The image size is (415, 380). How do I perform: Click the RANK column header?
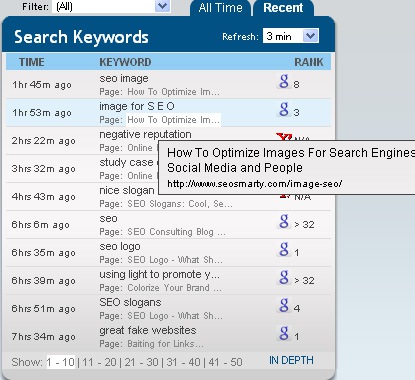click(309, 62)
